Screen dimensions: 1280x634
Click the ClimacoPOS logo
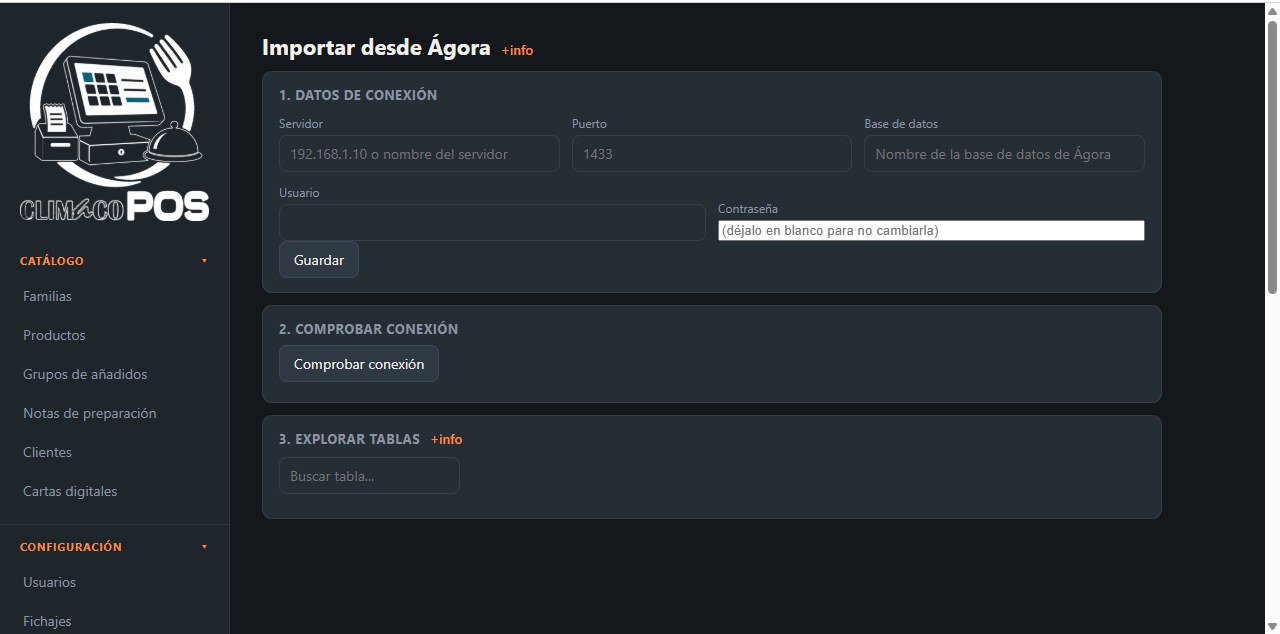tap(114, 122)
